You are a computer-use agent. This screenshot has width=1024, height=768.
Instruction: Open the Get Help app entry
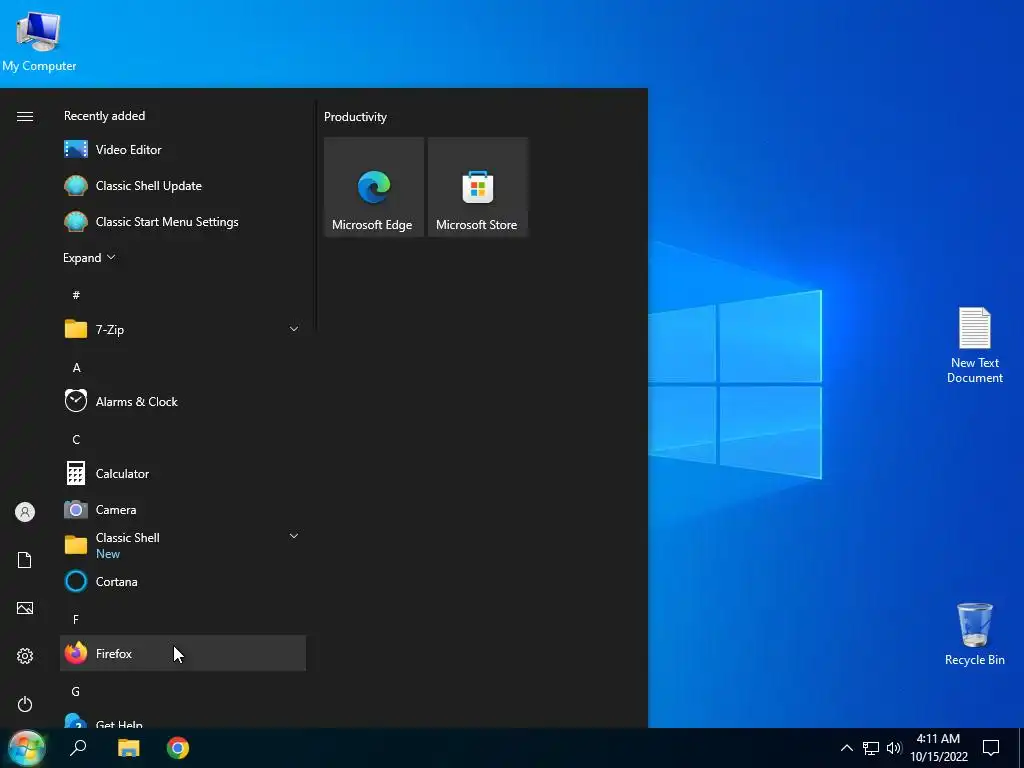183,721
